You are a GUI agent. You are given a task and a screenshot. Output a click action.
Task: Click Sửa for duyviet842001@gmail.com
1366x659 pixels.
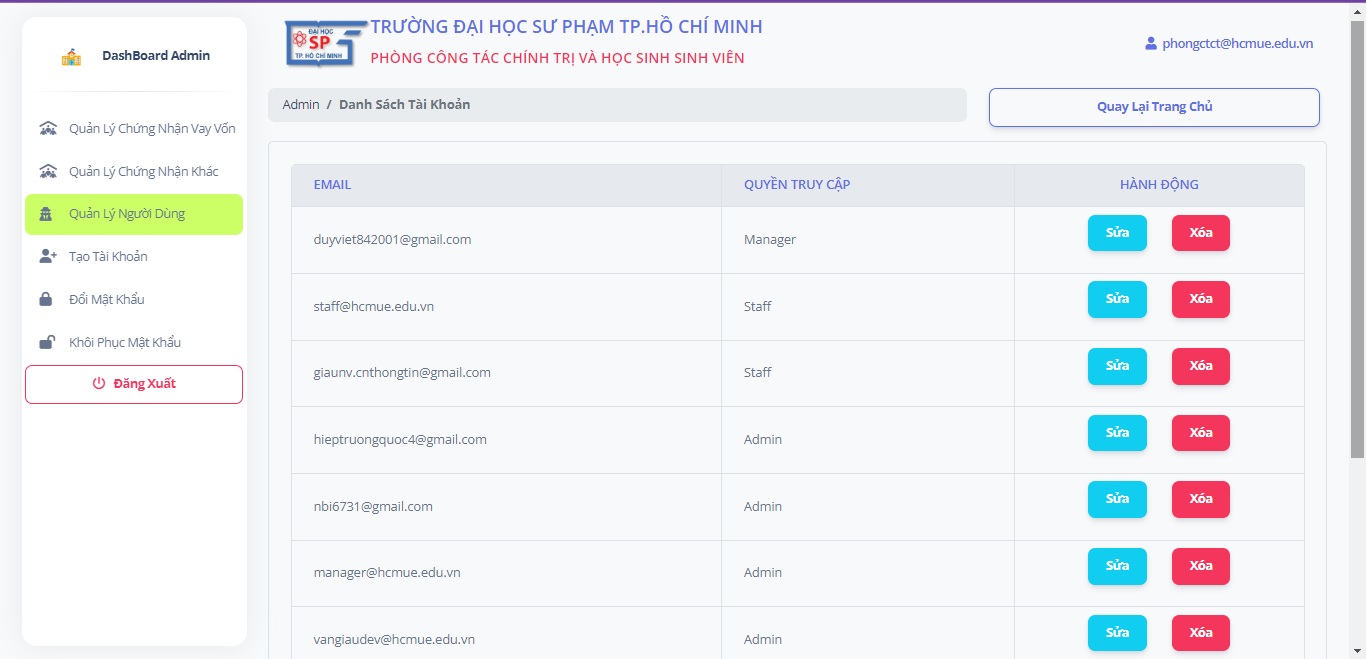[1117, 232]
